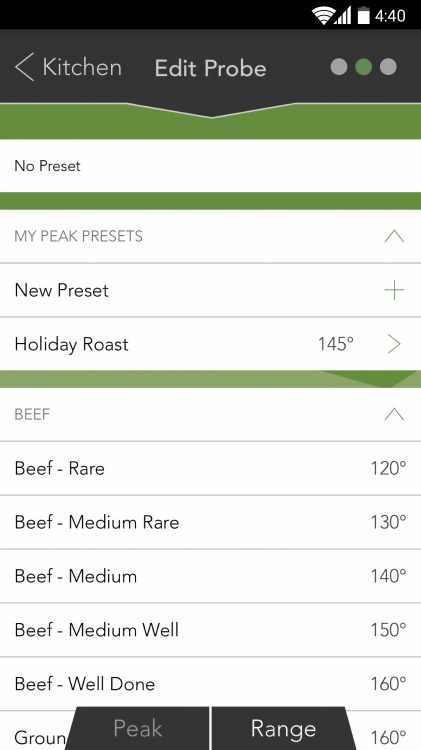Switch to the Peak tab
The image size is (421, 750).
(138, 728)
